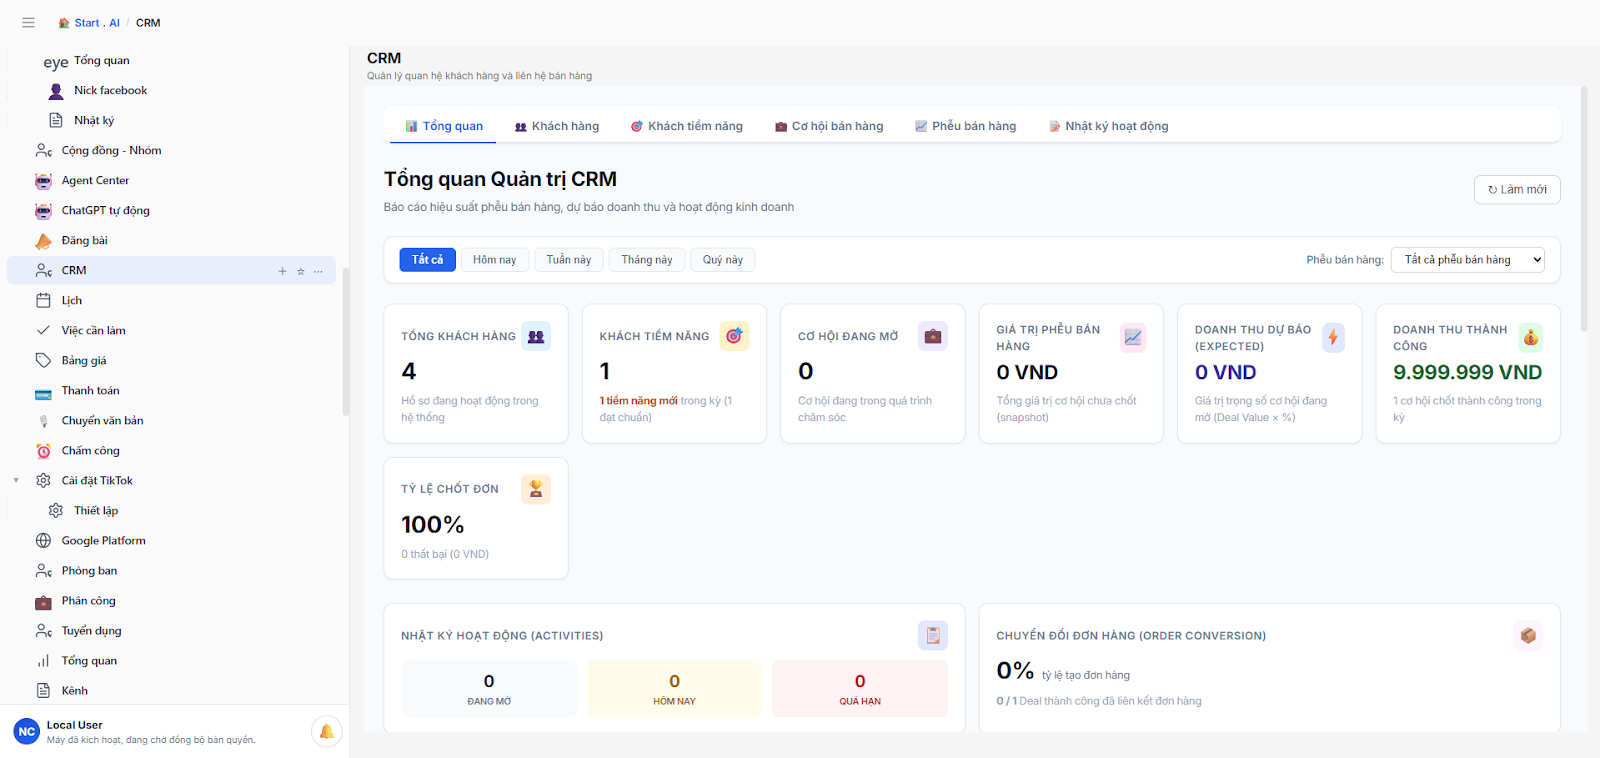The width and height of the screenshot is (1600, 758).
Task: Click the robot icon beside Agent Center
Action: pos(43,181)
